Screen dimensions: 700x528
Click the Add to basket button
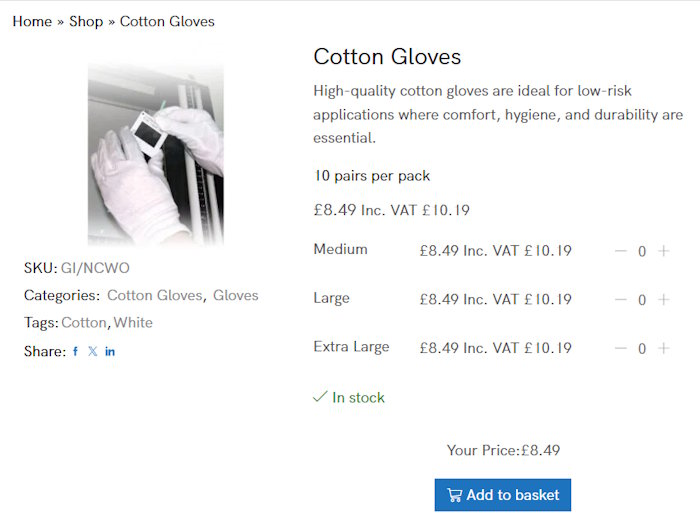point(503,495)
